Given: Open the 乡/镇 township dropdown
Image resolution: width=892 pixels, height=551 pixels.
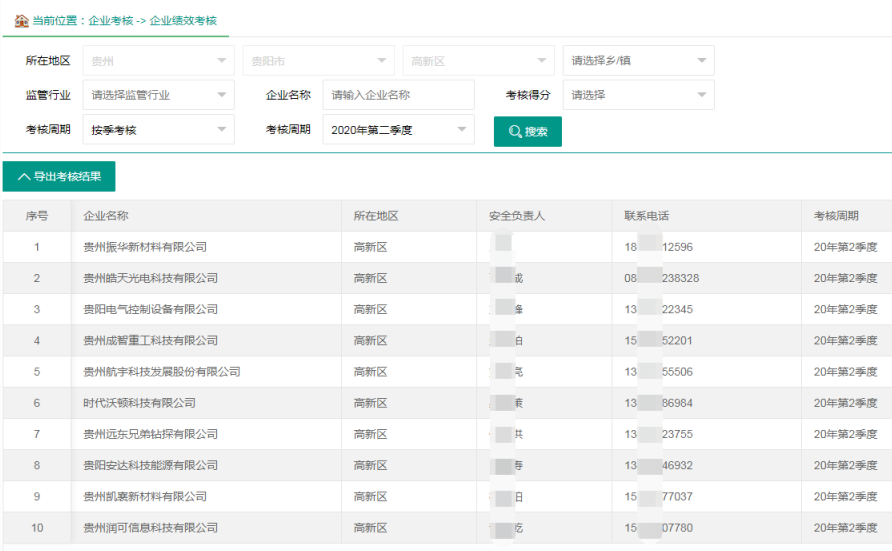Looking at the screenshot, I should coord(638,61).
